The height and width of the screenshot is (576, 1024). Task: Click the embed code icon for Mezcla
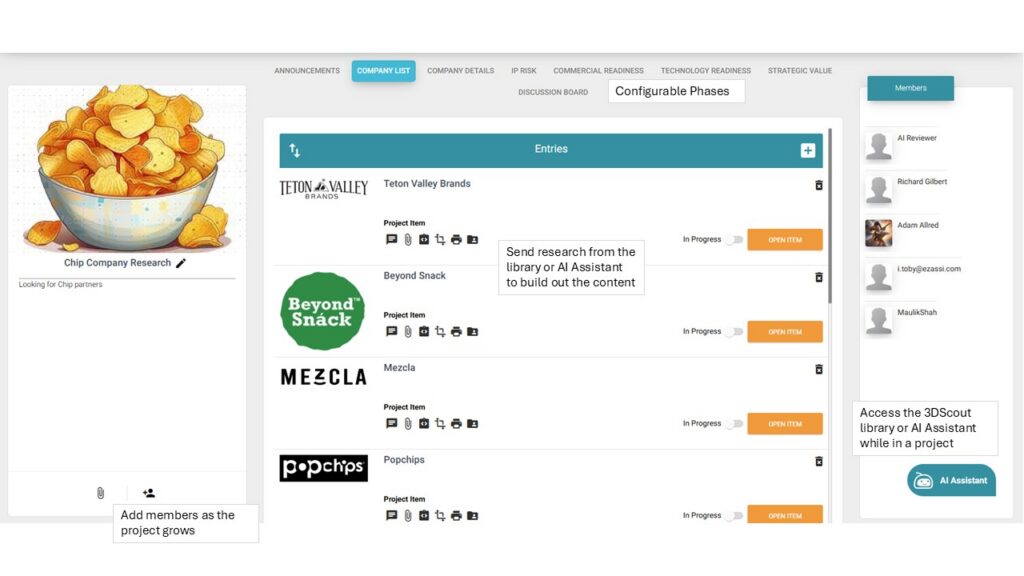tap(424, 424)
